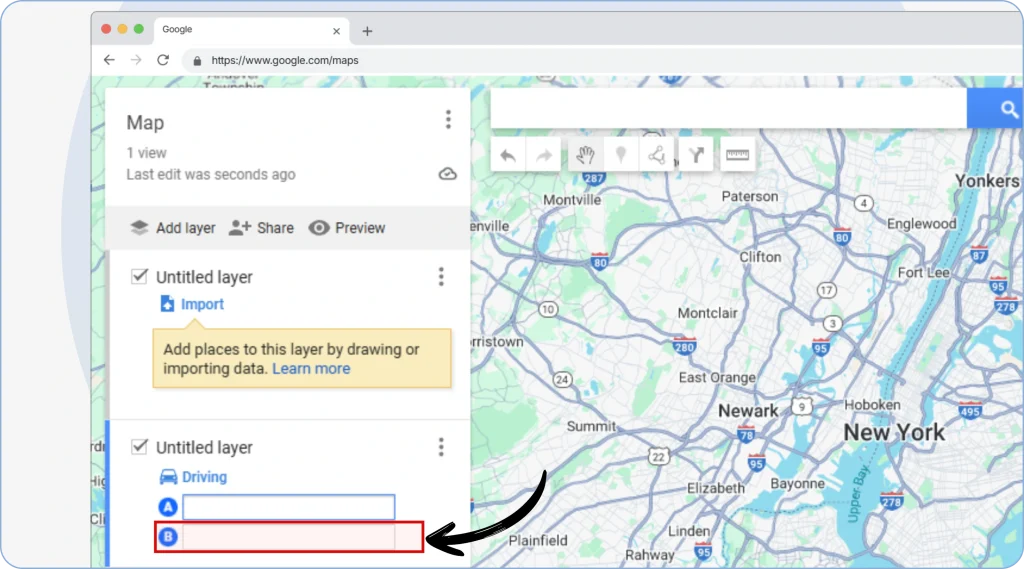The image size is (1024, 569).
Task: Reload the page with the refresh icon
Action: (x=163, y=60)
